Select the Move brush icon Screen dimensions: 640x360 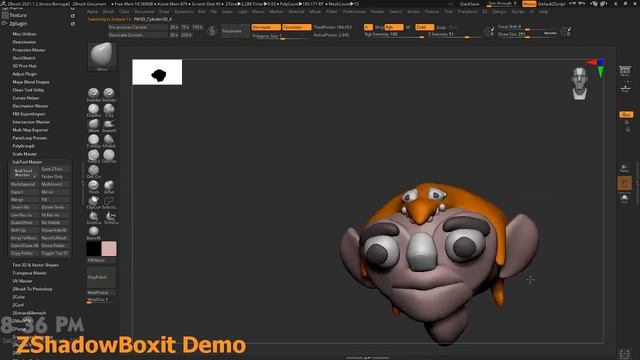(x=93, y=124)
